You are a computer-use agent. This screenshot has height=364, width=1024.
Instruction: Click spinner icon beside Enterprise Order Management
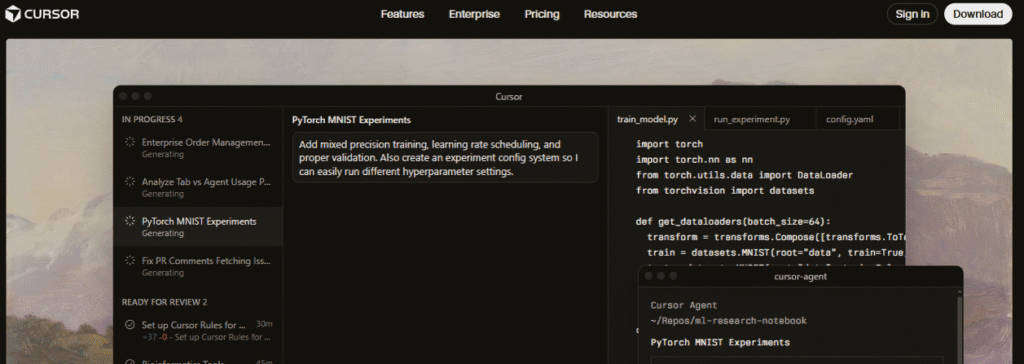coord(129,142)
